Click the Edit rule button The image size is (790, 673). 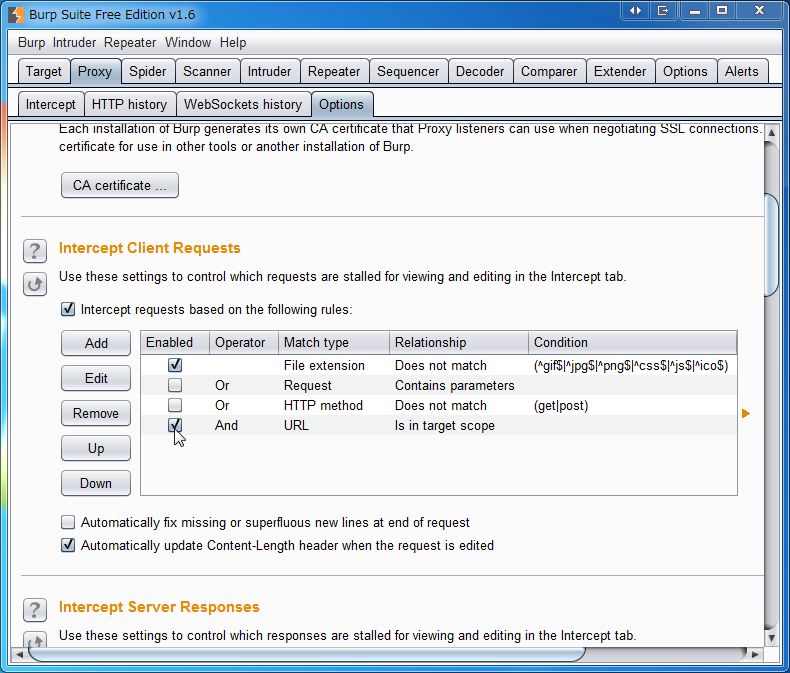[x=96, y=378]
